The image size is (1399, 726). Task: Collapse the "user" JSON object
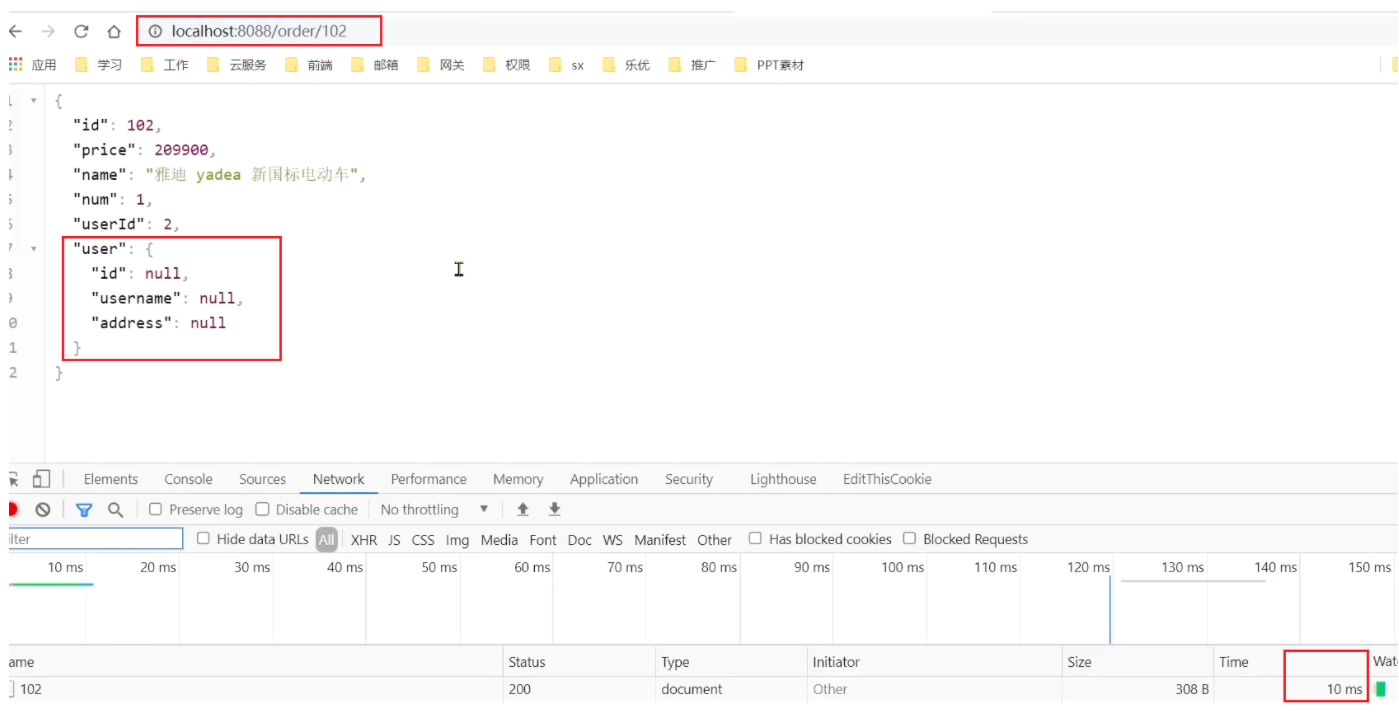pyautogui.click(x=34, y=249)
